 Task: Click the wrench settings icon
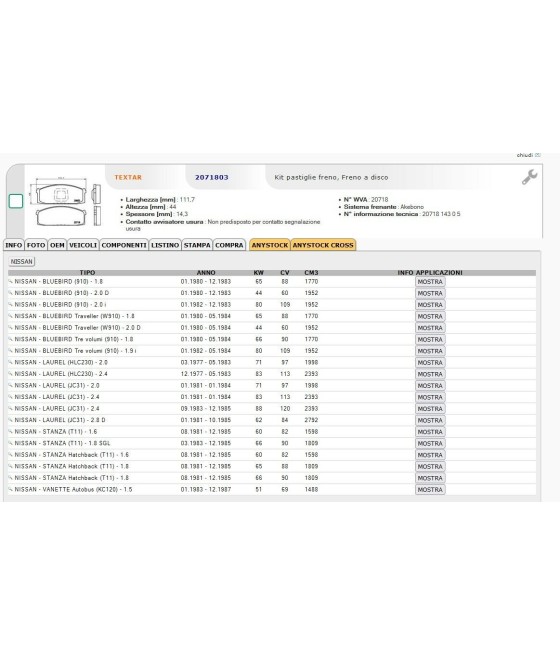click(x=529, y=177)
